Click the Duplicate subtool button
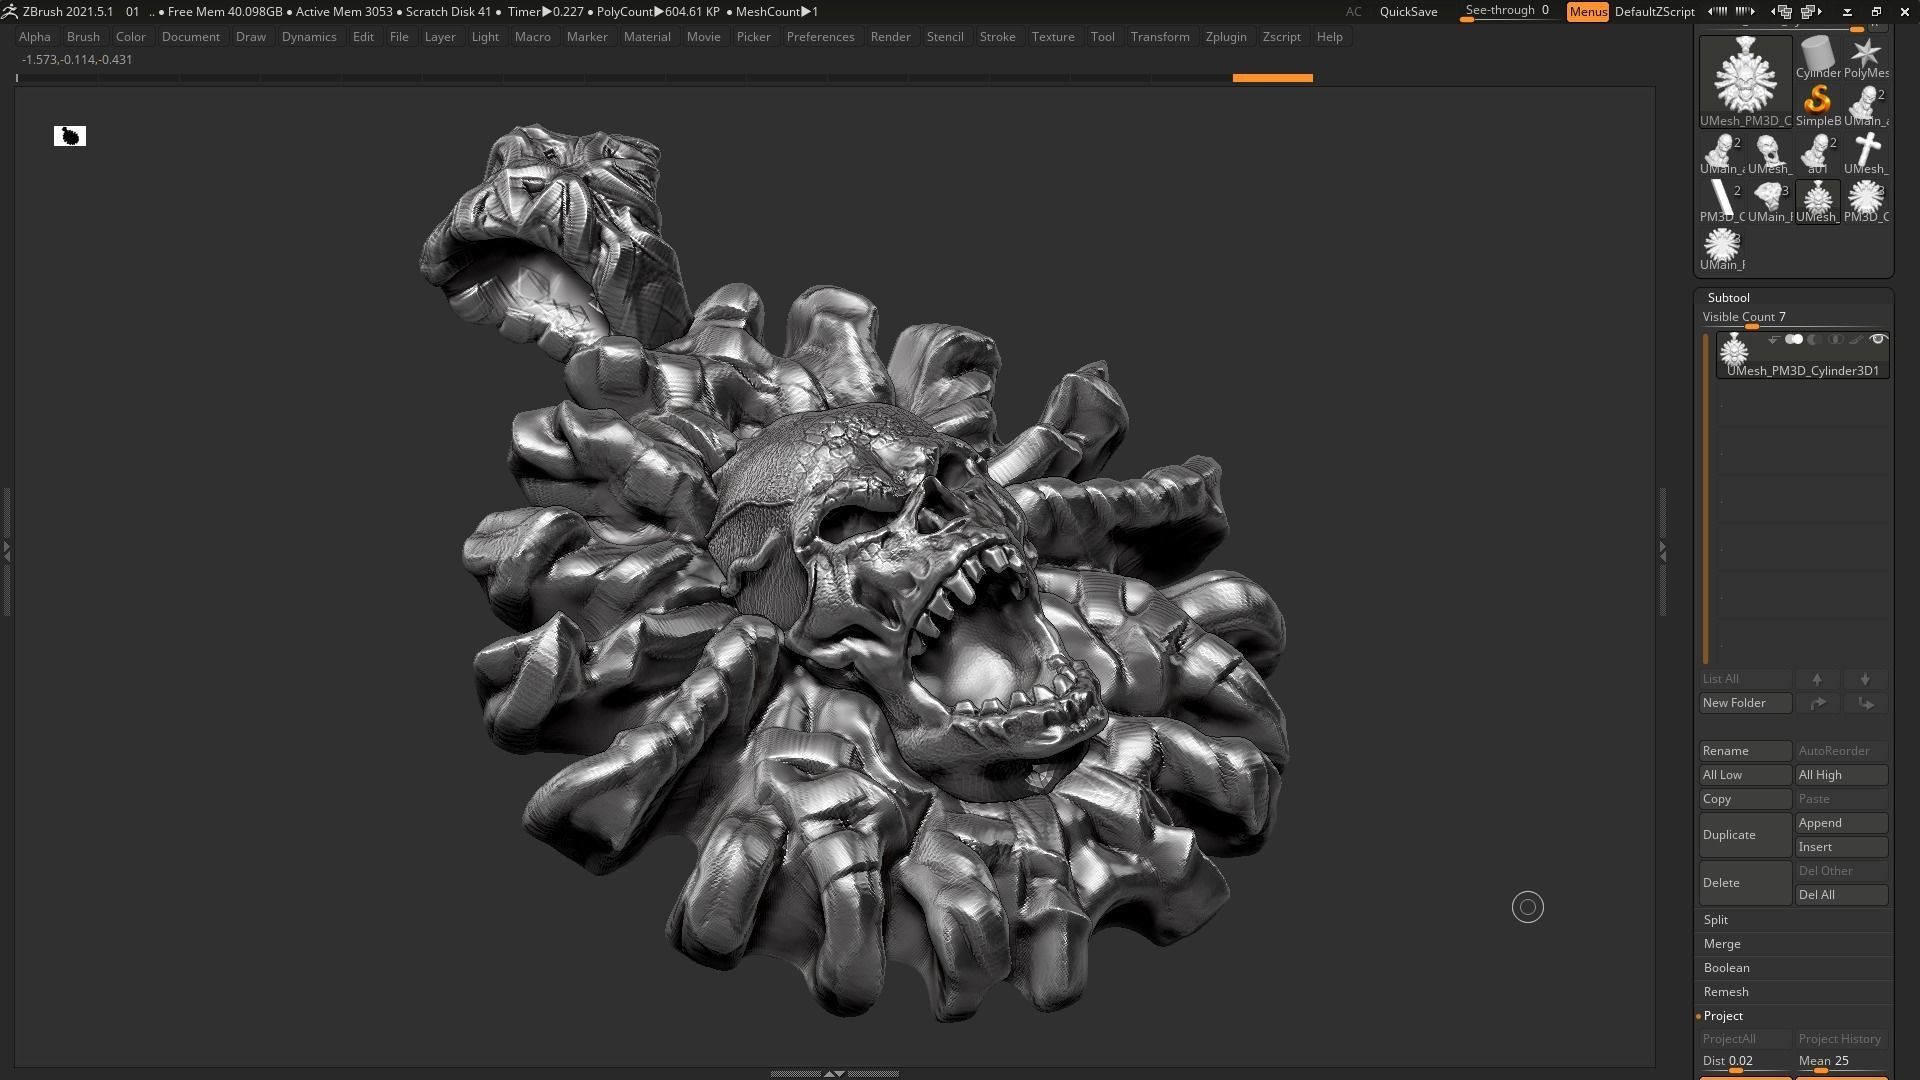1920x1080 pixels. click(1744, 835)
